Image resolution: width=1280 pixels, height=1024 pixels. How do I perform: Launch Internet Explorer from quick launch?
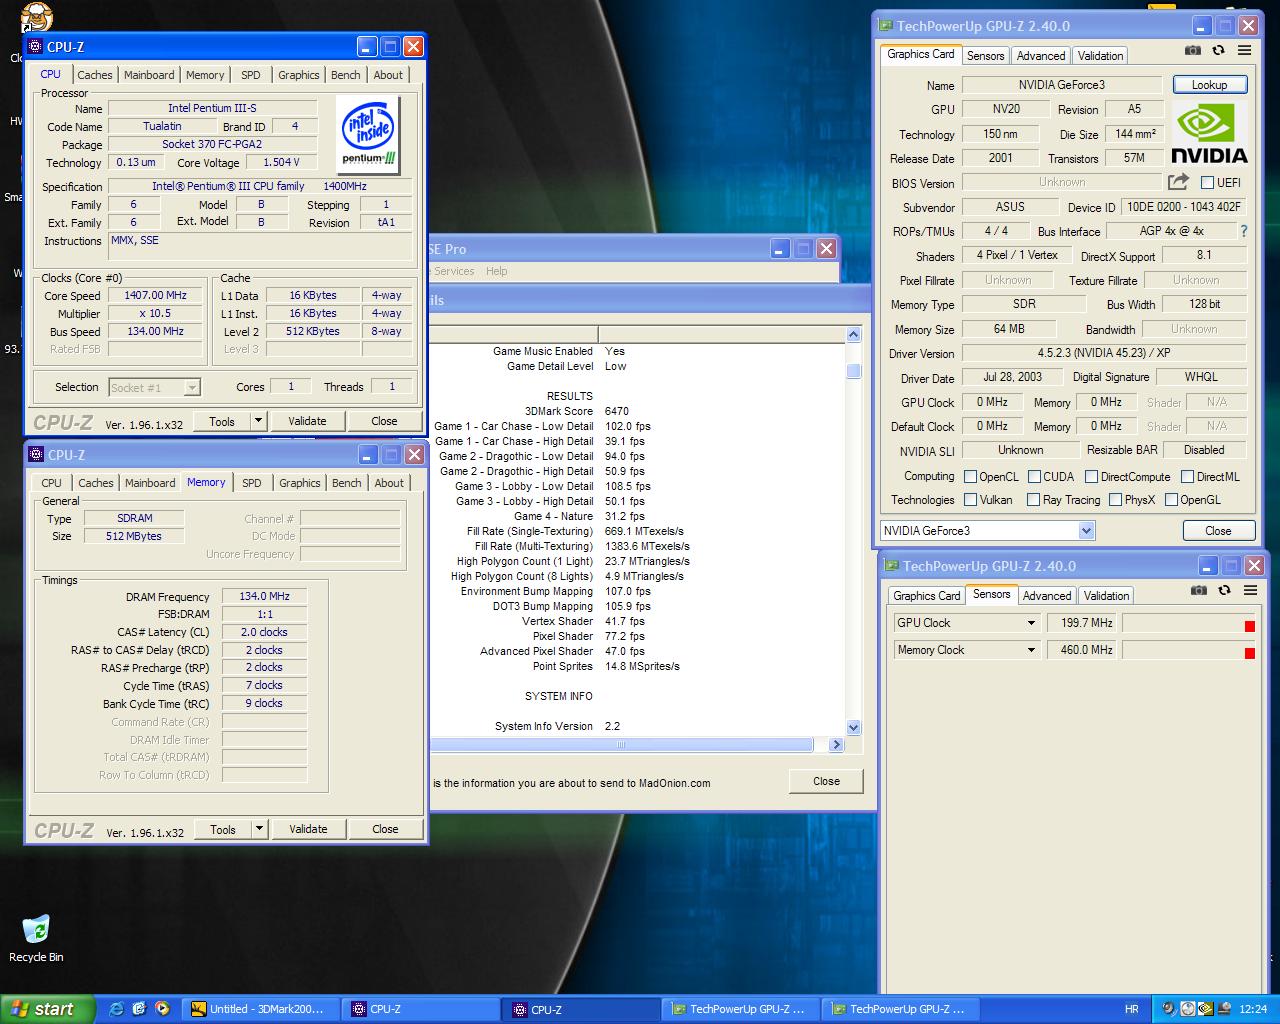[116, 1009]
